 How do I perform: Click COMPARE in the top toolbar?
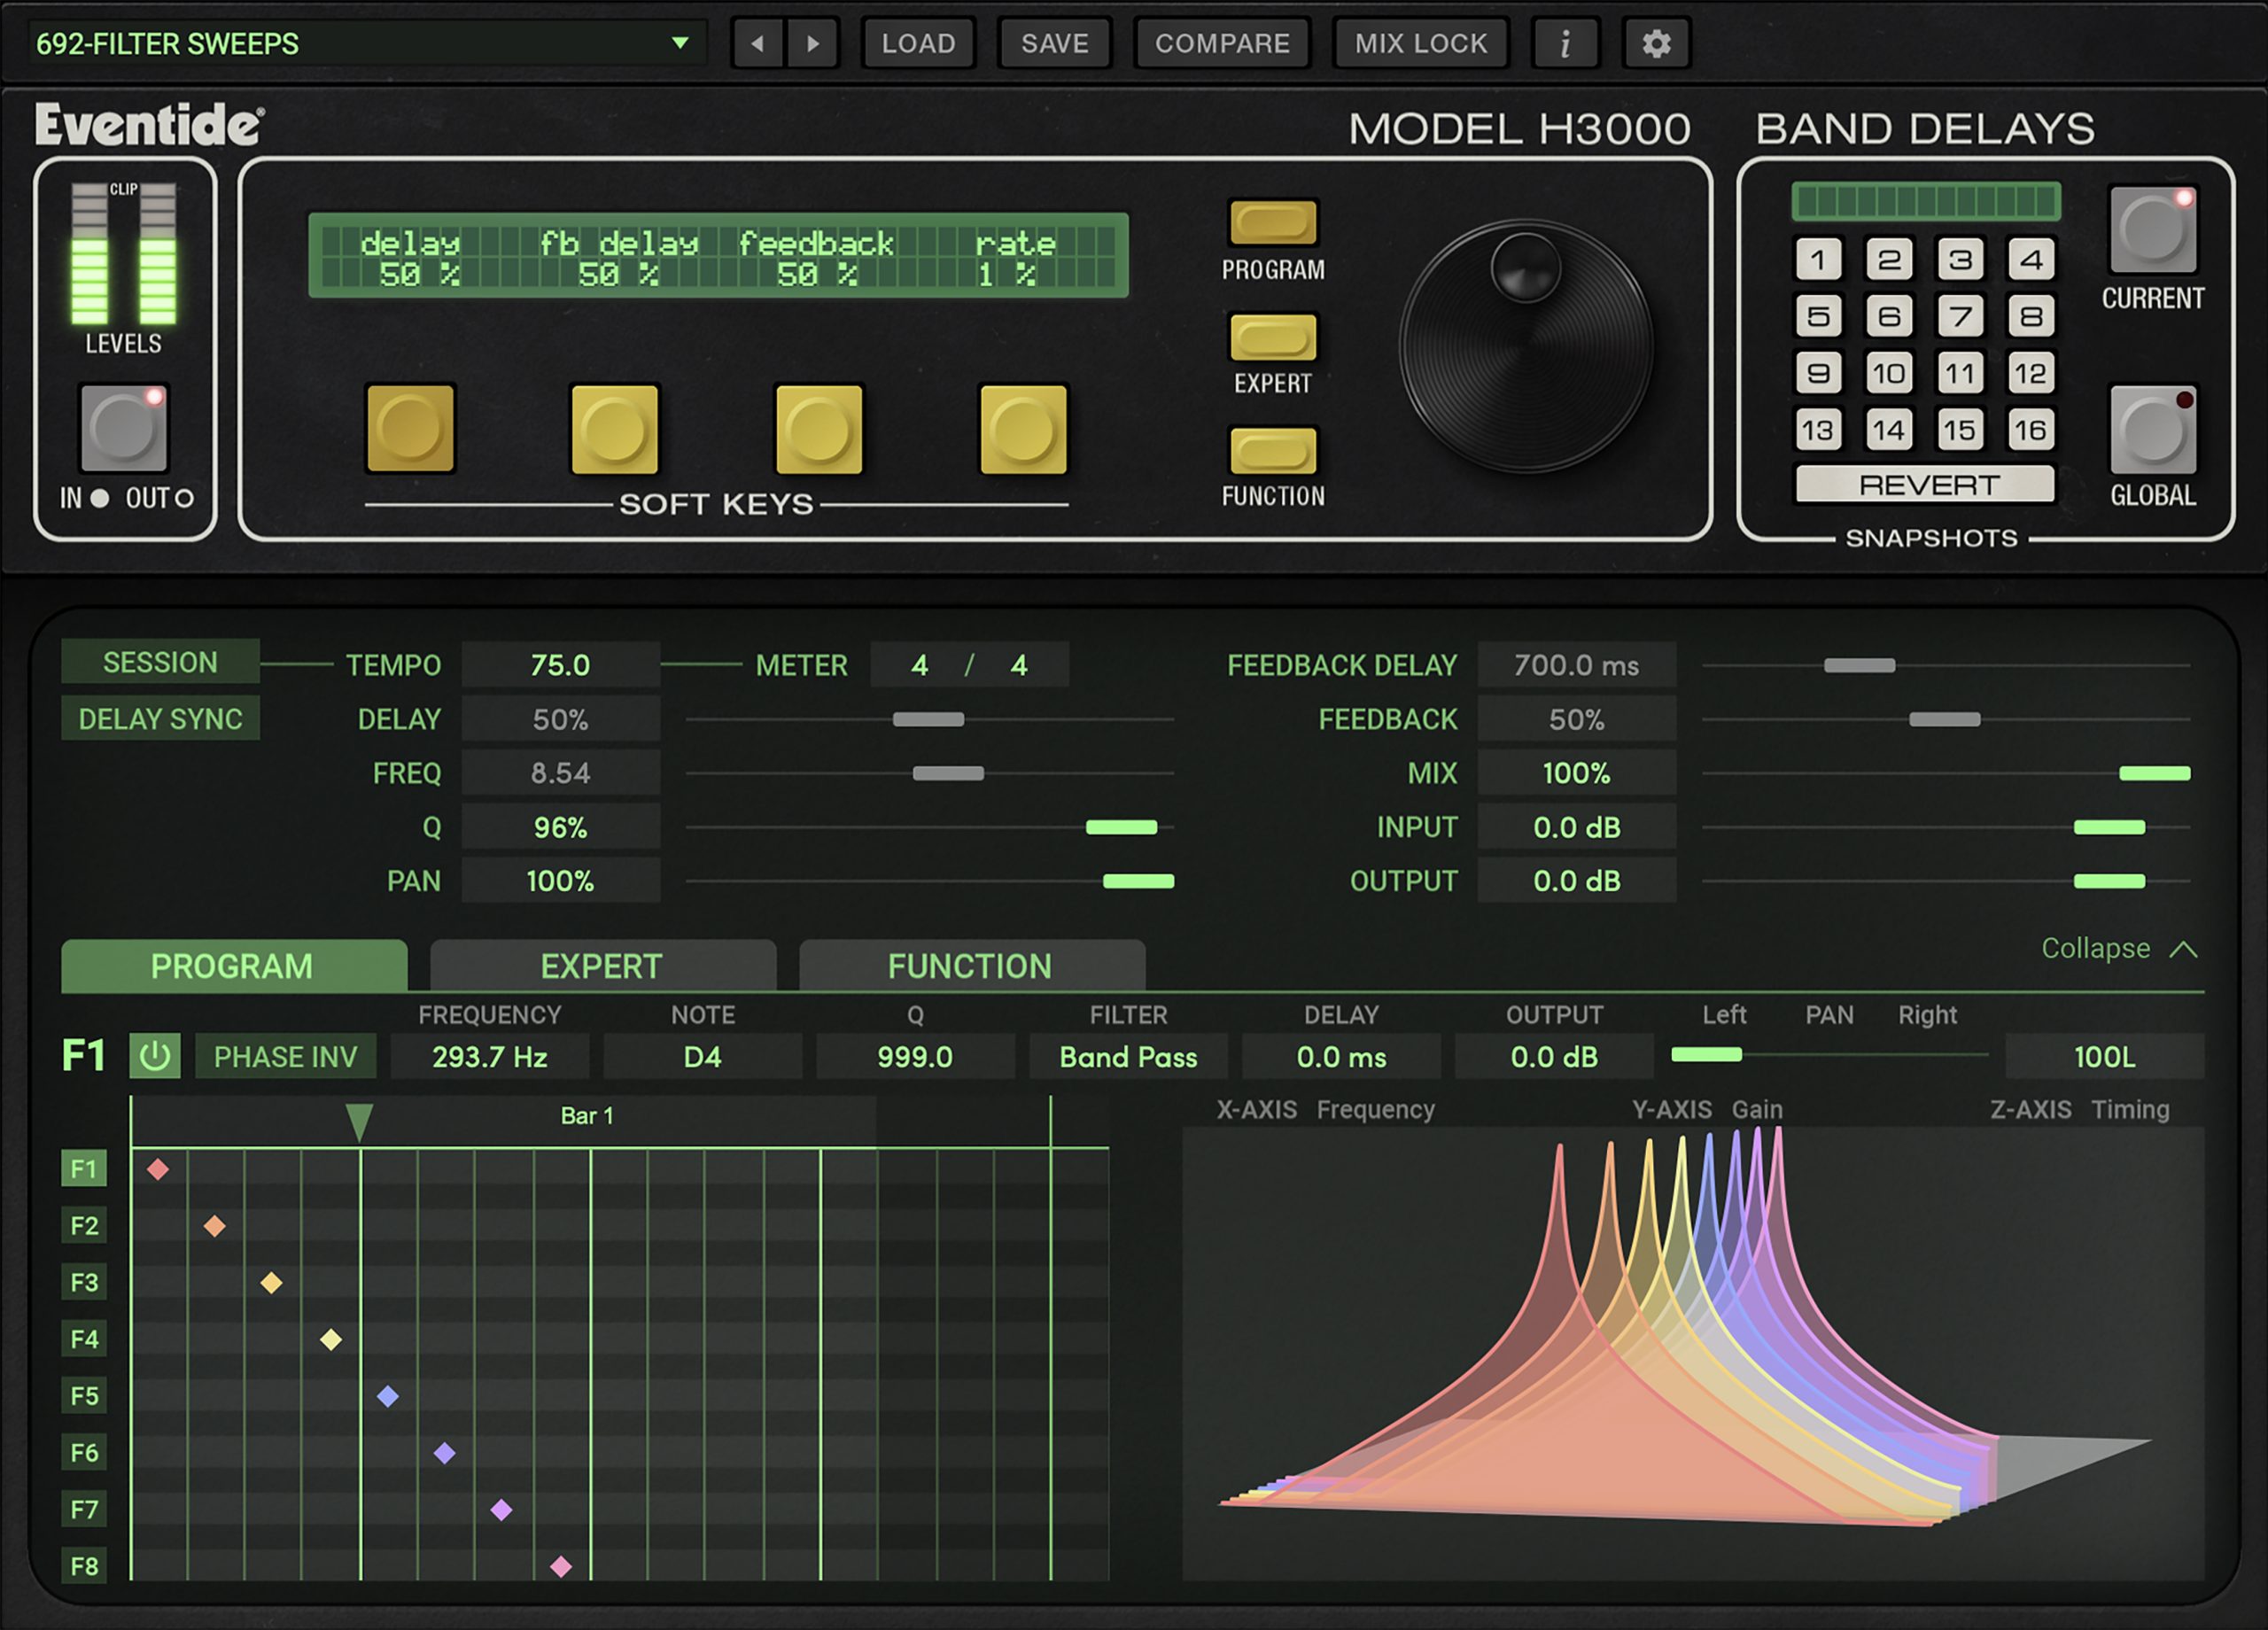[1221, 43]
